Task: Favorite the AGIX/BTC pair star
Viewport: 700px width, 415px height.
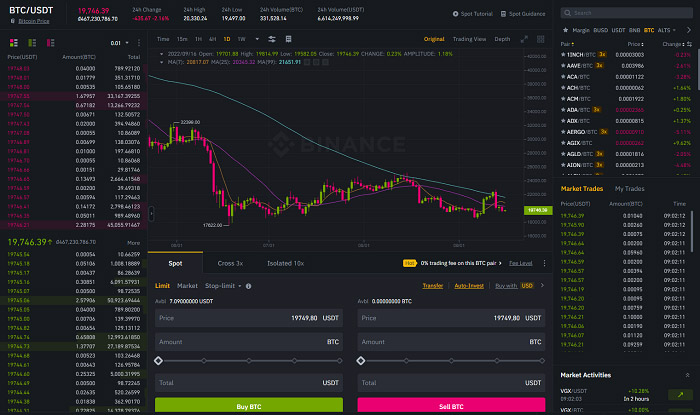Action: 563,143
